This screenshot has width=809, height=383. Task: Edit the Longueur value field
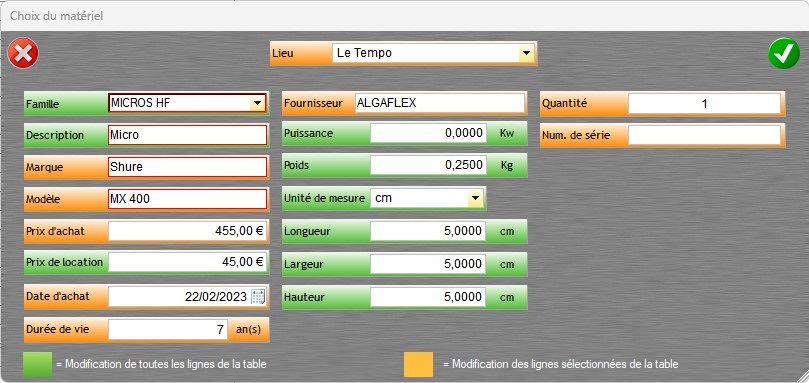428,231
